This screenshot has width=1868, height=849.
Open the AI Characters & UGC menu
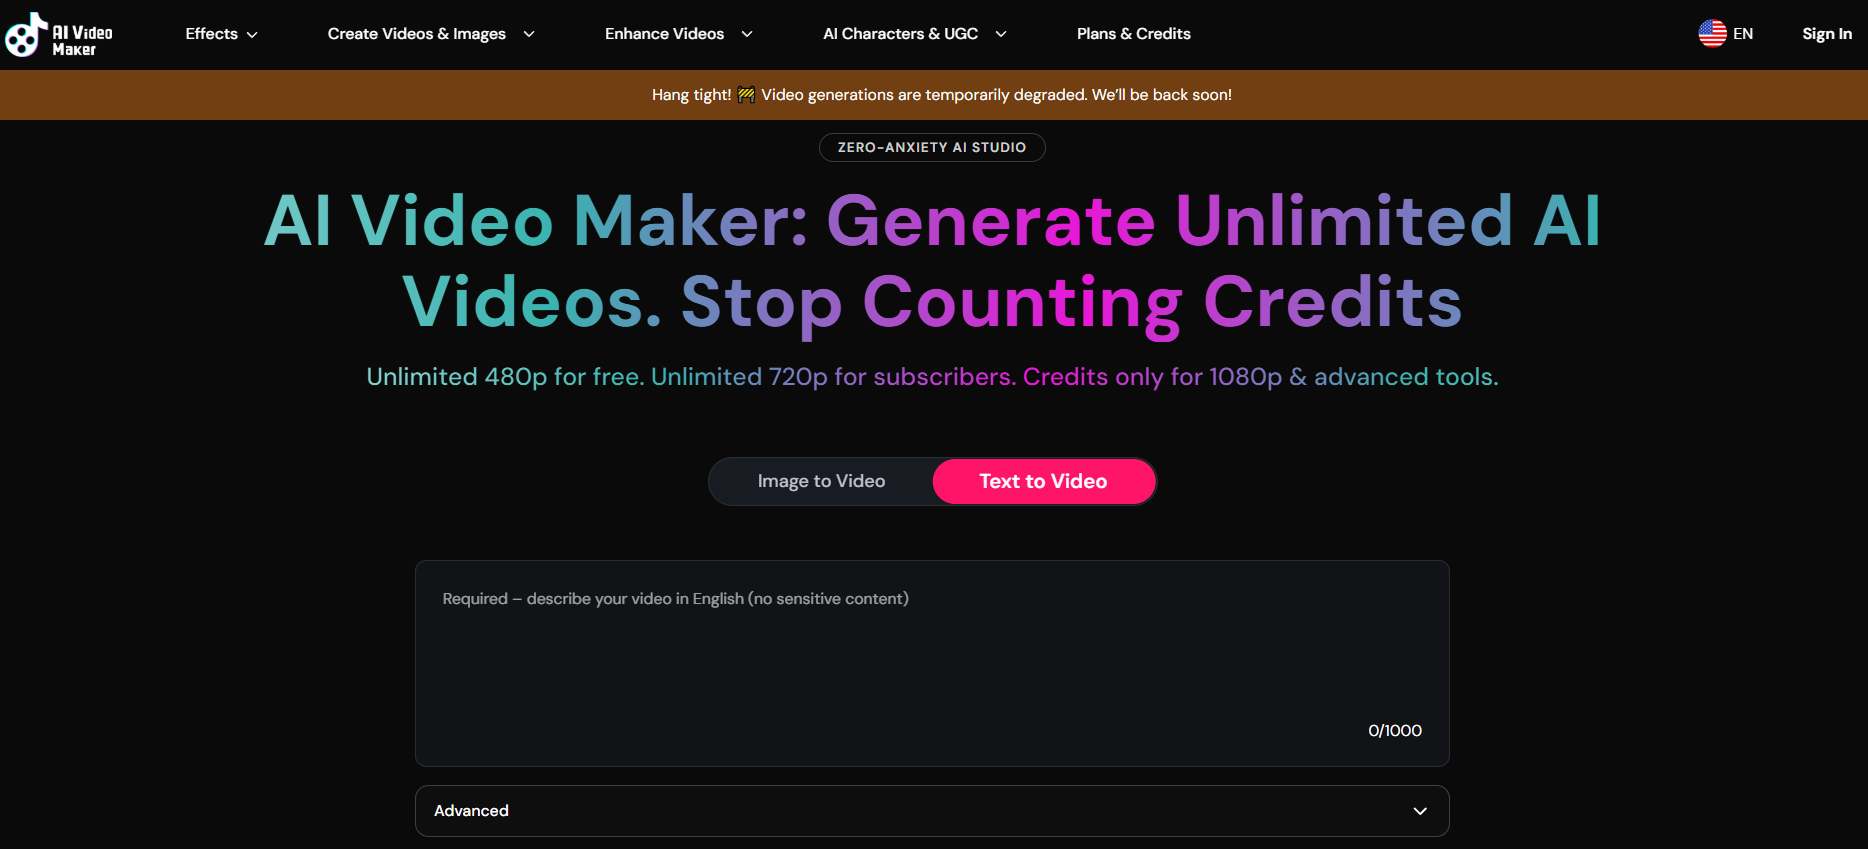point(900,34)
